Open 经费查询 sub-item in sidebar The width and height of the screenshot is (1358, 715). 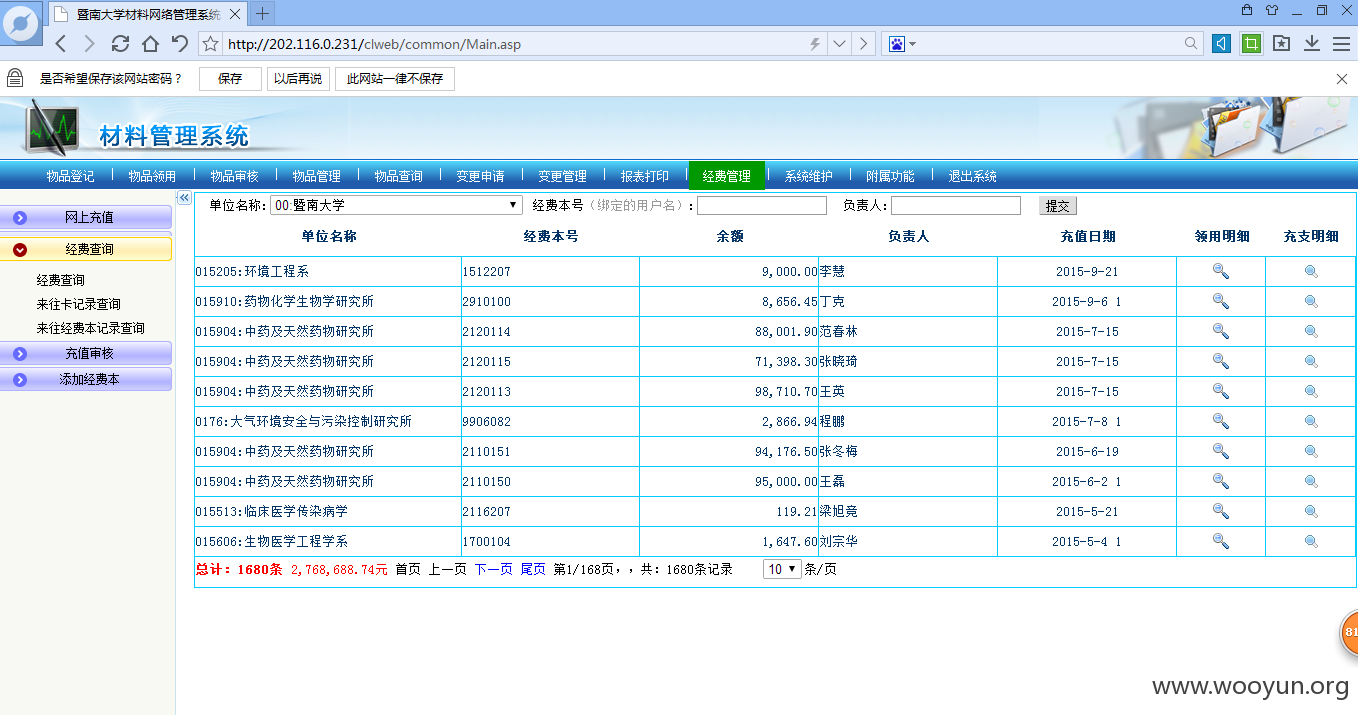[60, 280]
